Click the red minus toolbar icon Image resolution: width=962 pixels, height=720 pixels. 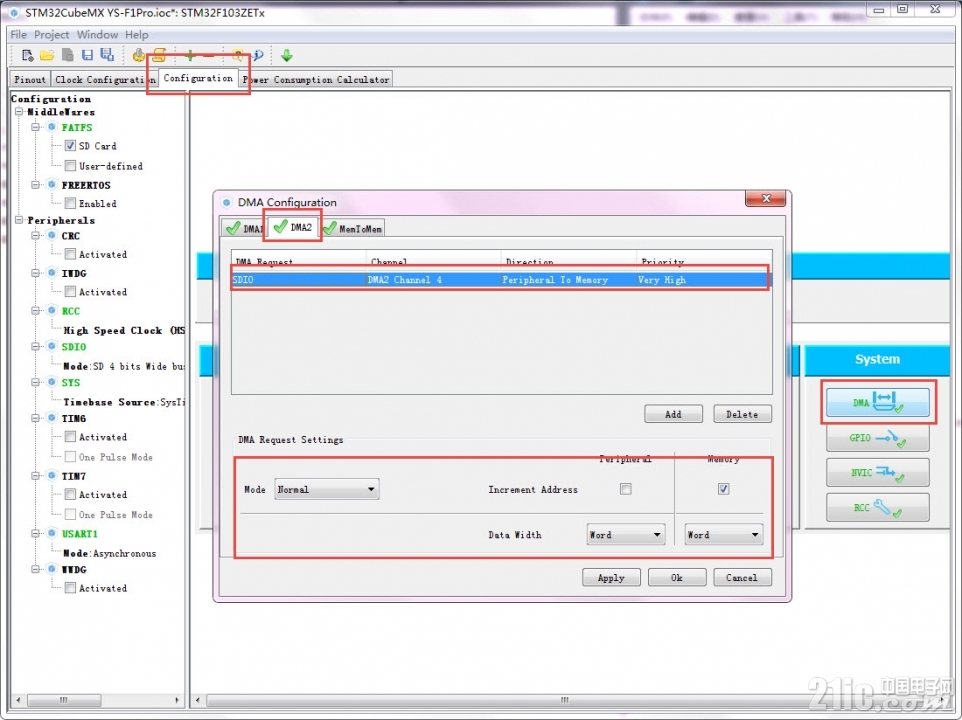point(209,56)
